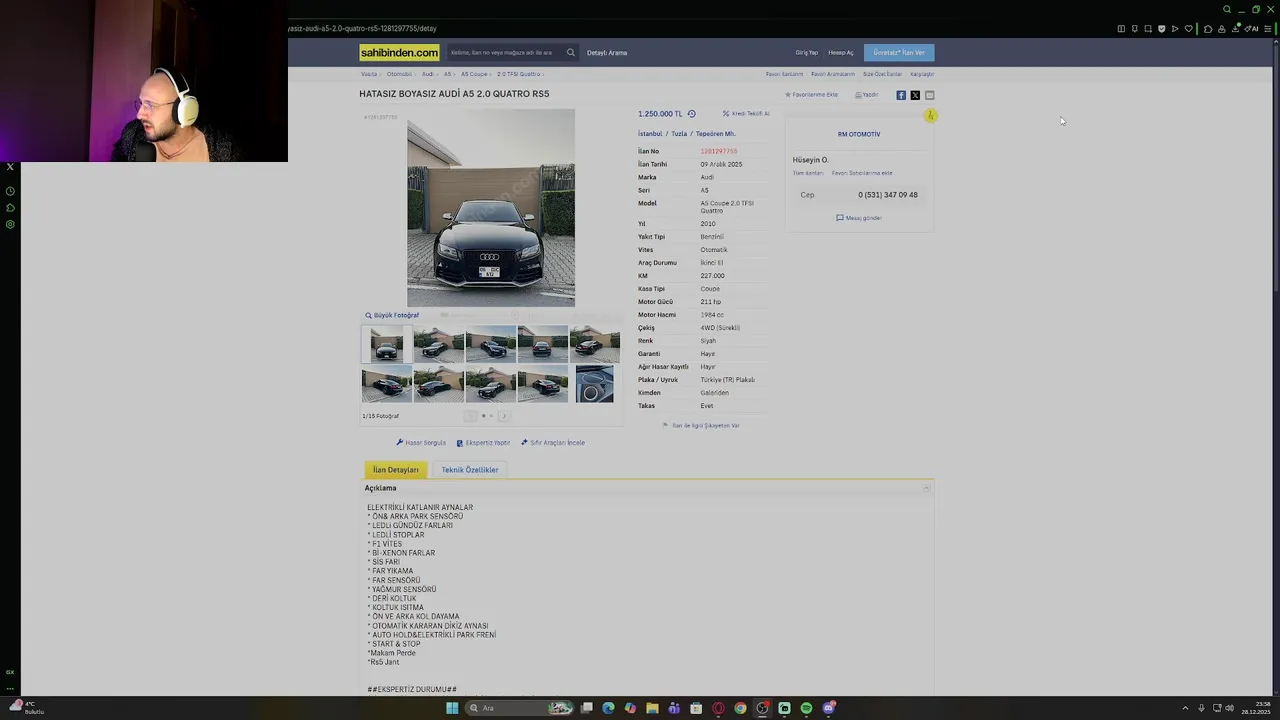This screenshot has width=1280, height=720.
Task: Open the browser downloads icon
Action: (1235, 29)
